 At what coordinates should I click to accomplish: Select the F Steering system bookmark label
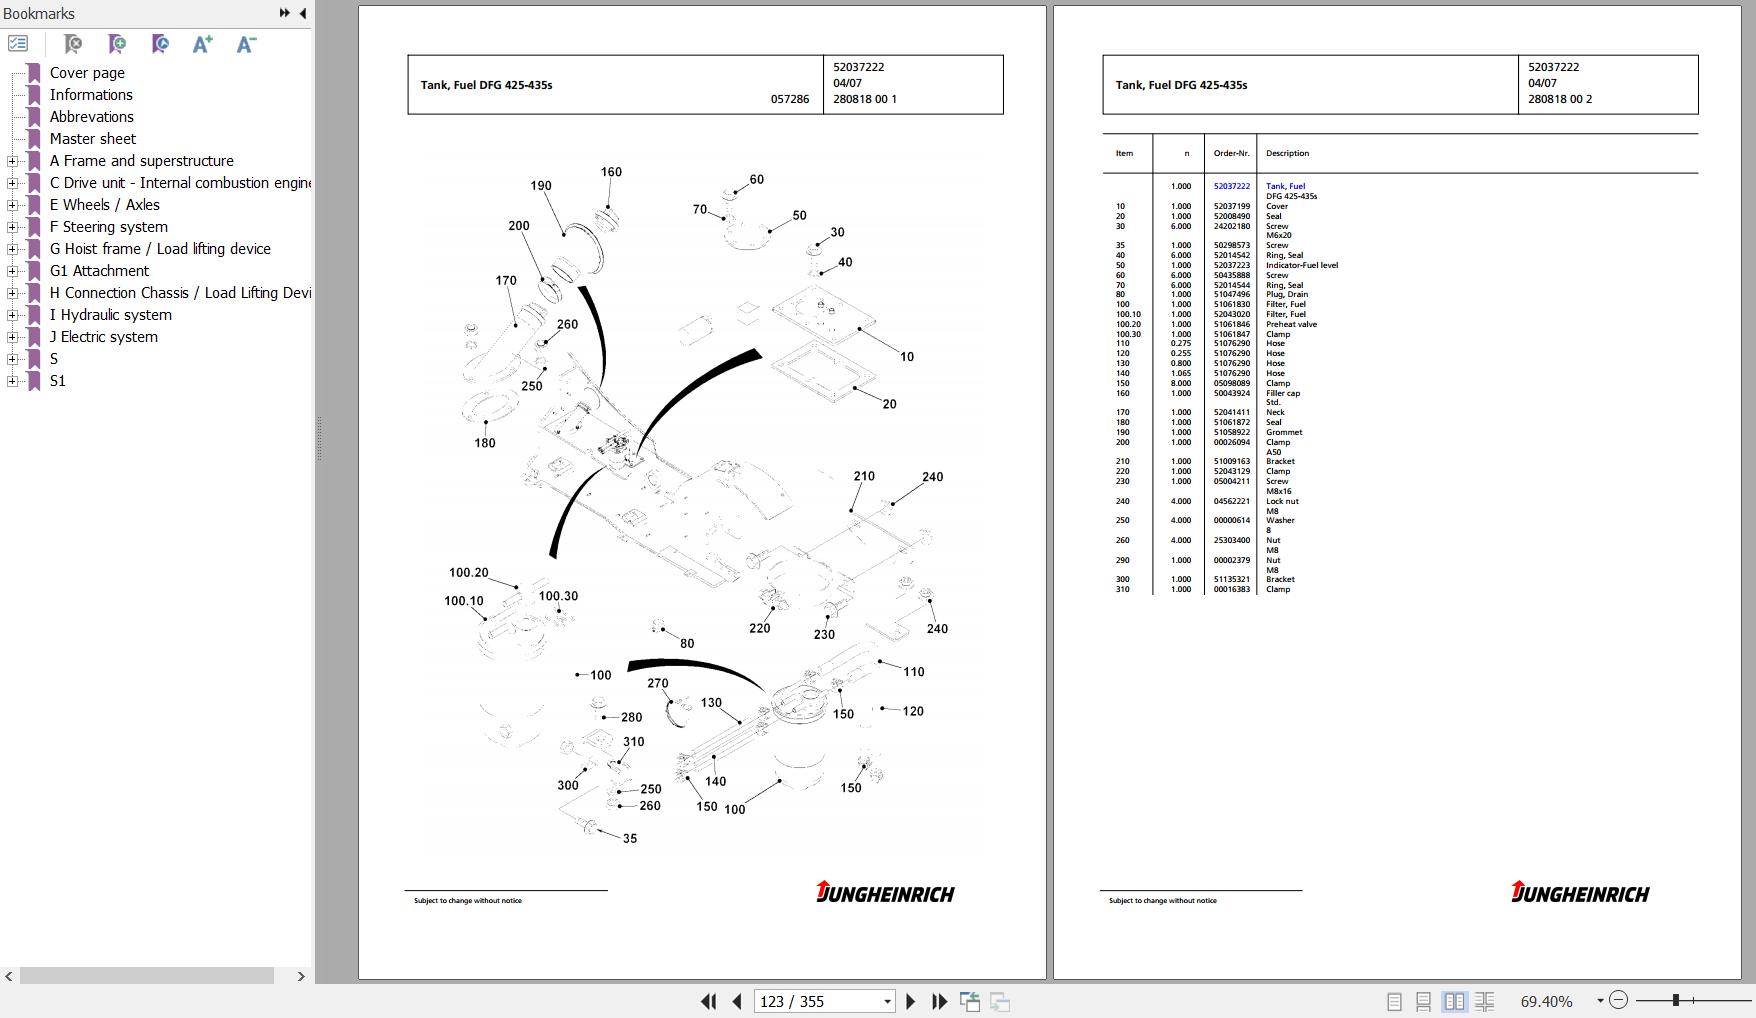[x=109, y=227]
